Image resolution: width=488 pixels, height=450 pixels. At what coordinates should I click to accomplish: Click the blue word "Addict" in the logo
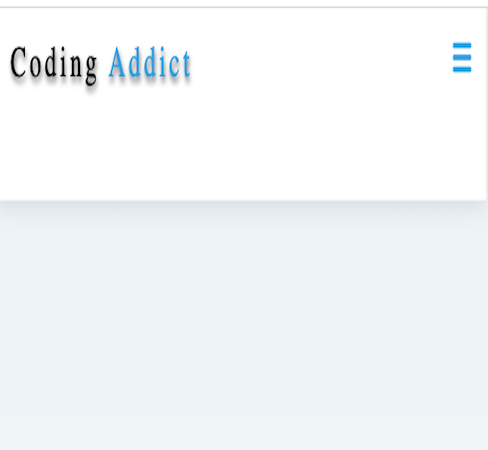(x=150, y=62)
